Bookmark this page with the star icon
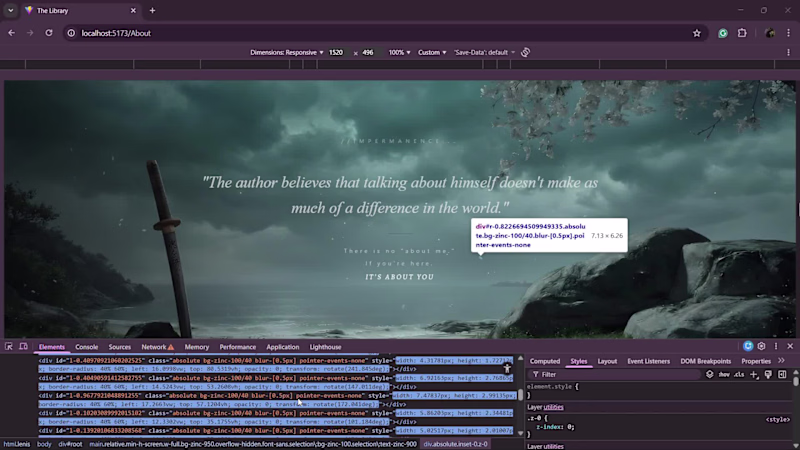The height and width of the screenshot is (450, 800). pos(697,33)
